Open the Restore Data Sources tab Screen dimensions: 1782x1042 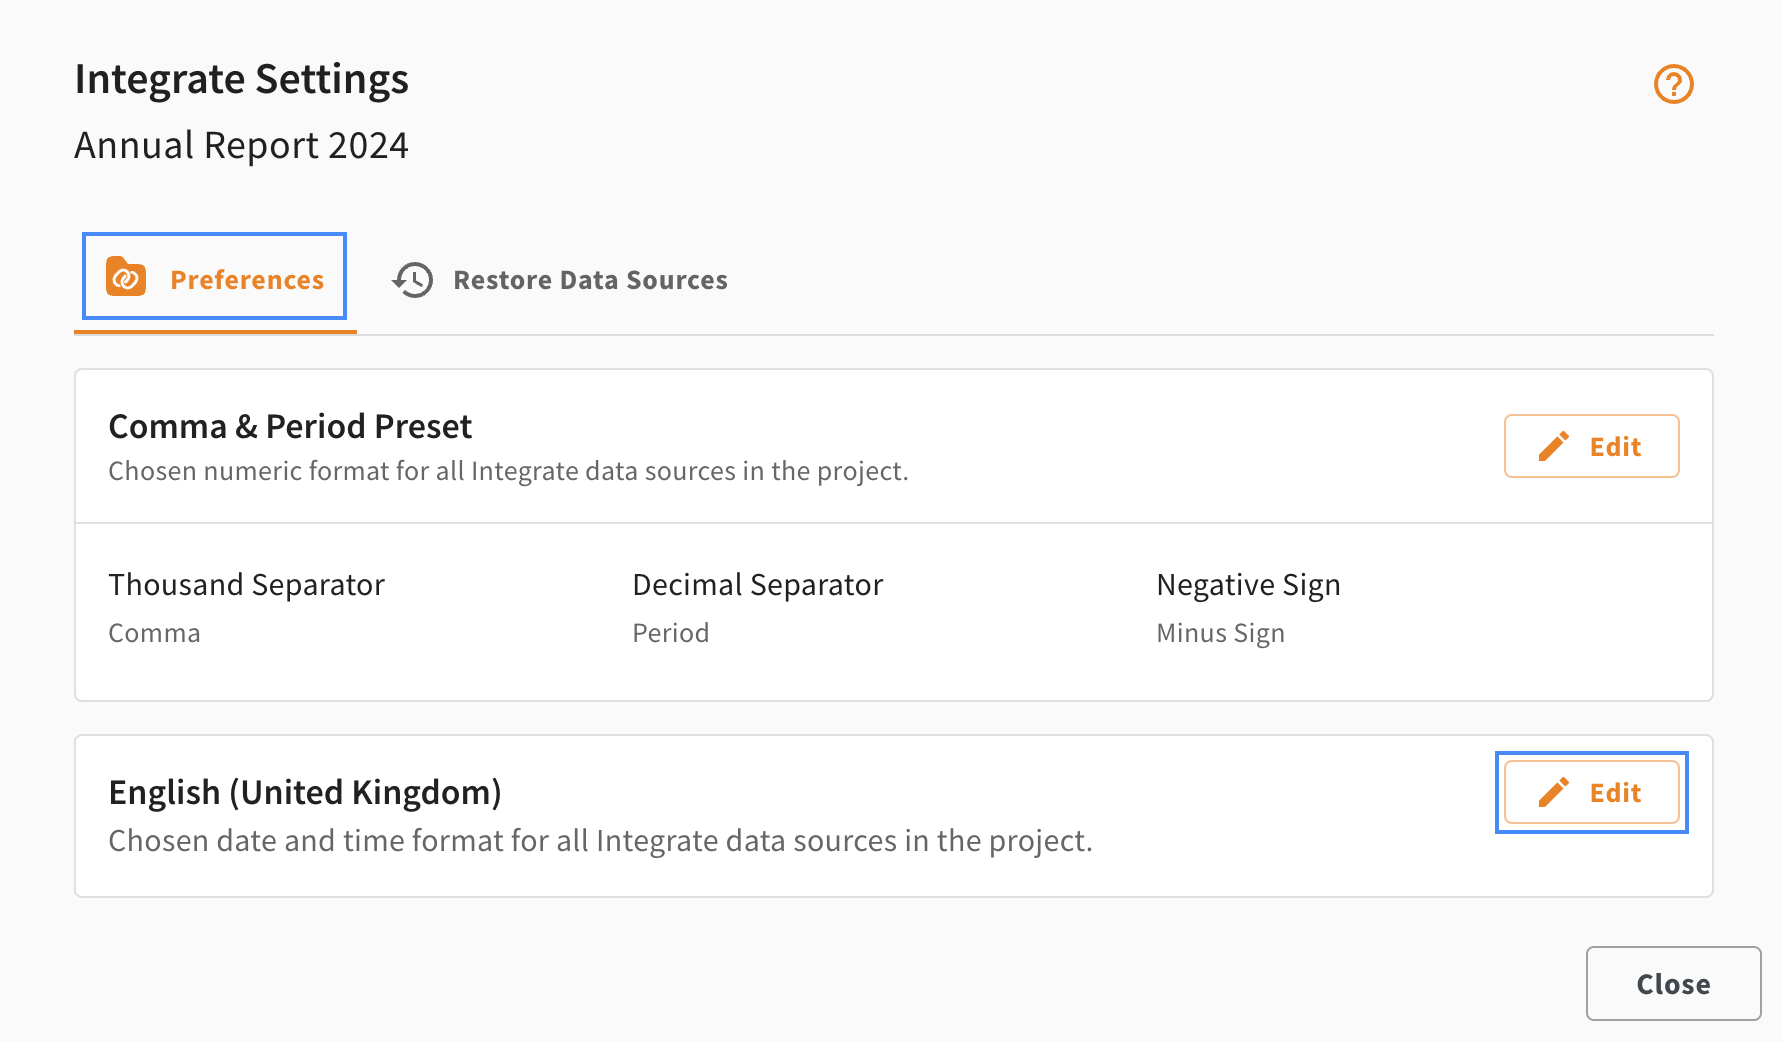[560, 280]
